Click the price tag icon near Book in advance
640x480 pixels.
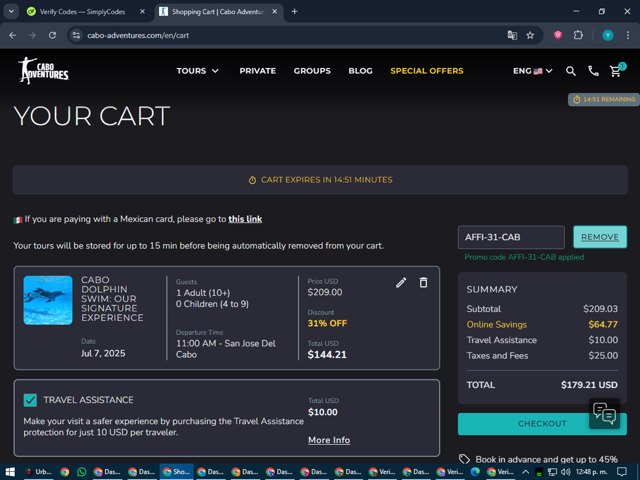pyautogui.click(x=464, y=459)
